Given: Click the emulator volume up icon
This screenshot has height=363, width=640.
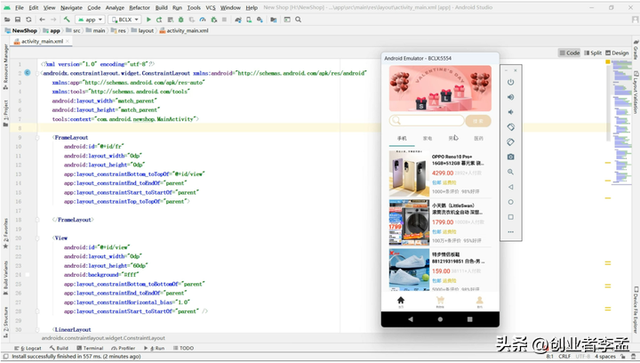Looking at the screenshot, I should [x=511, y=97].
